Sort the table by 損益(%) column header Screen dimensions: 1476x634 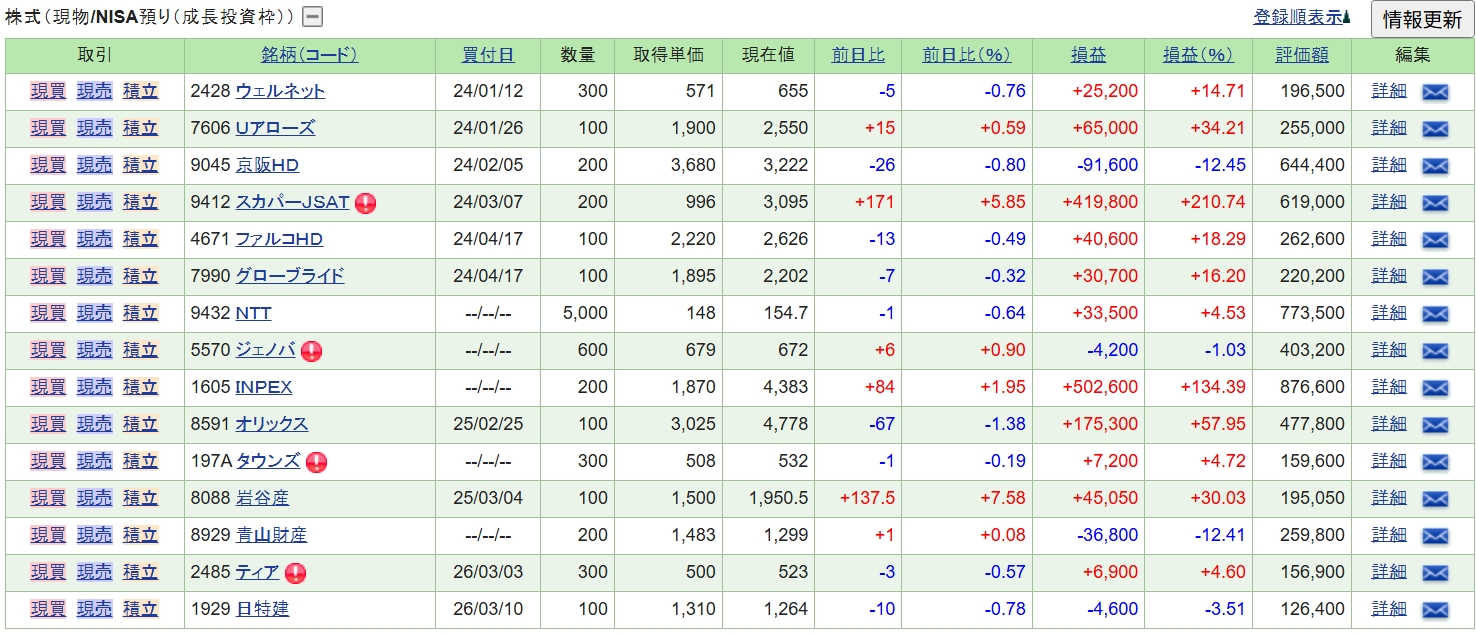1197,55
